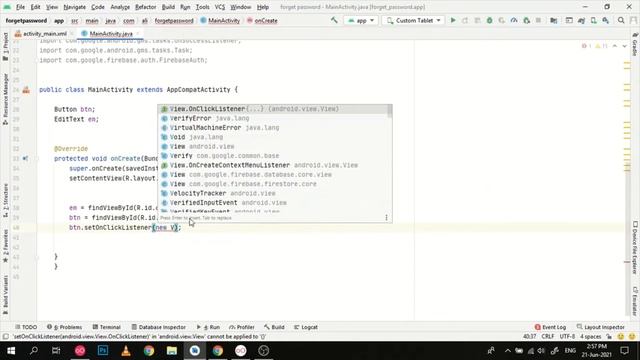Open the app run configuration dropdown

click(x=361, y=20)
